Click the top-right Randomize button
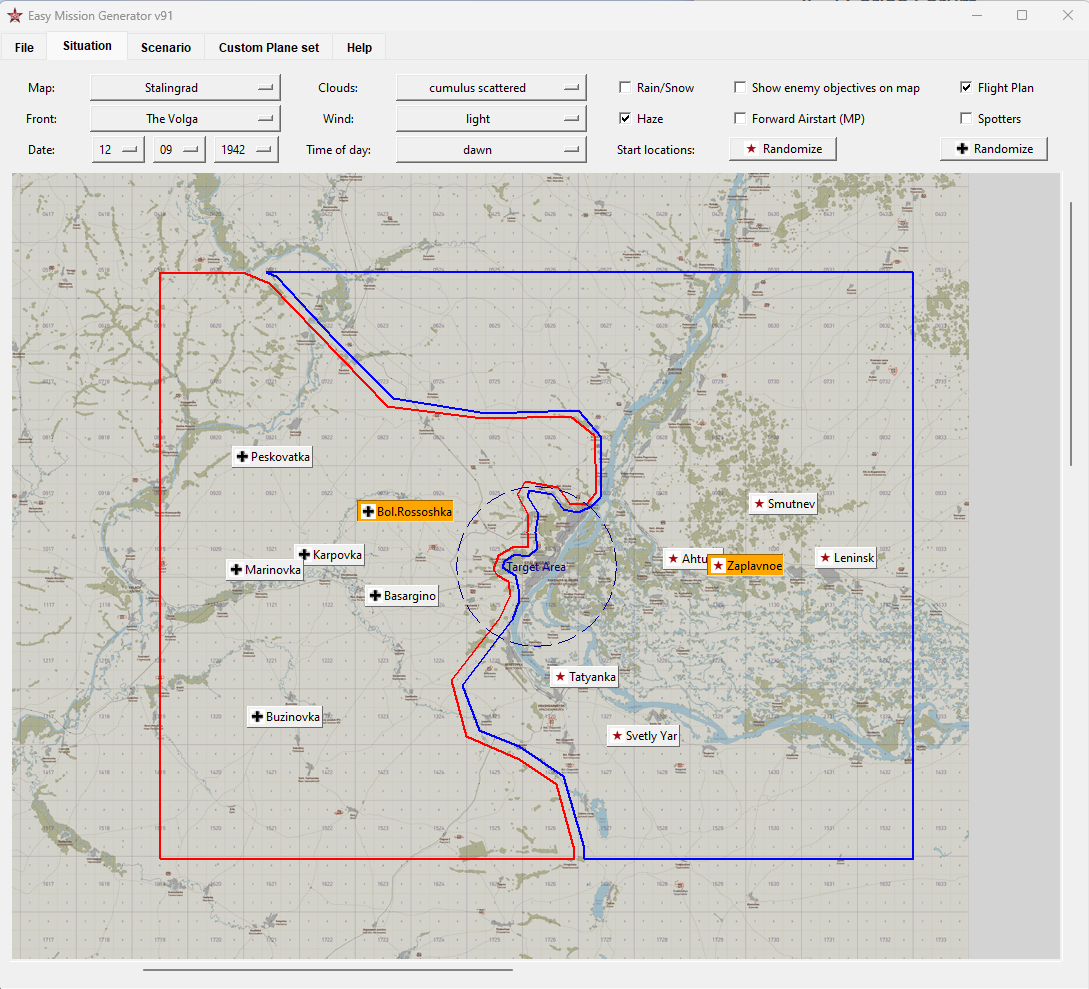The width and height of the screenshot is (1089, 989). tap(994, 148)
